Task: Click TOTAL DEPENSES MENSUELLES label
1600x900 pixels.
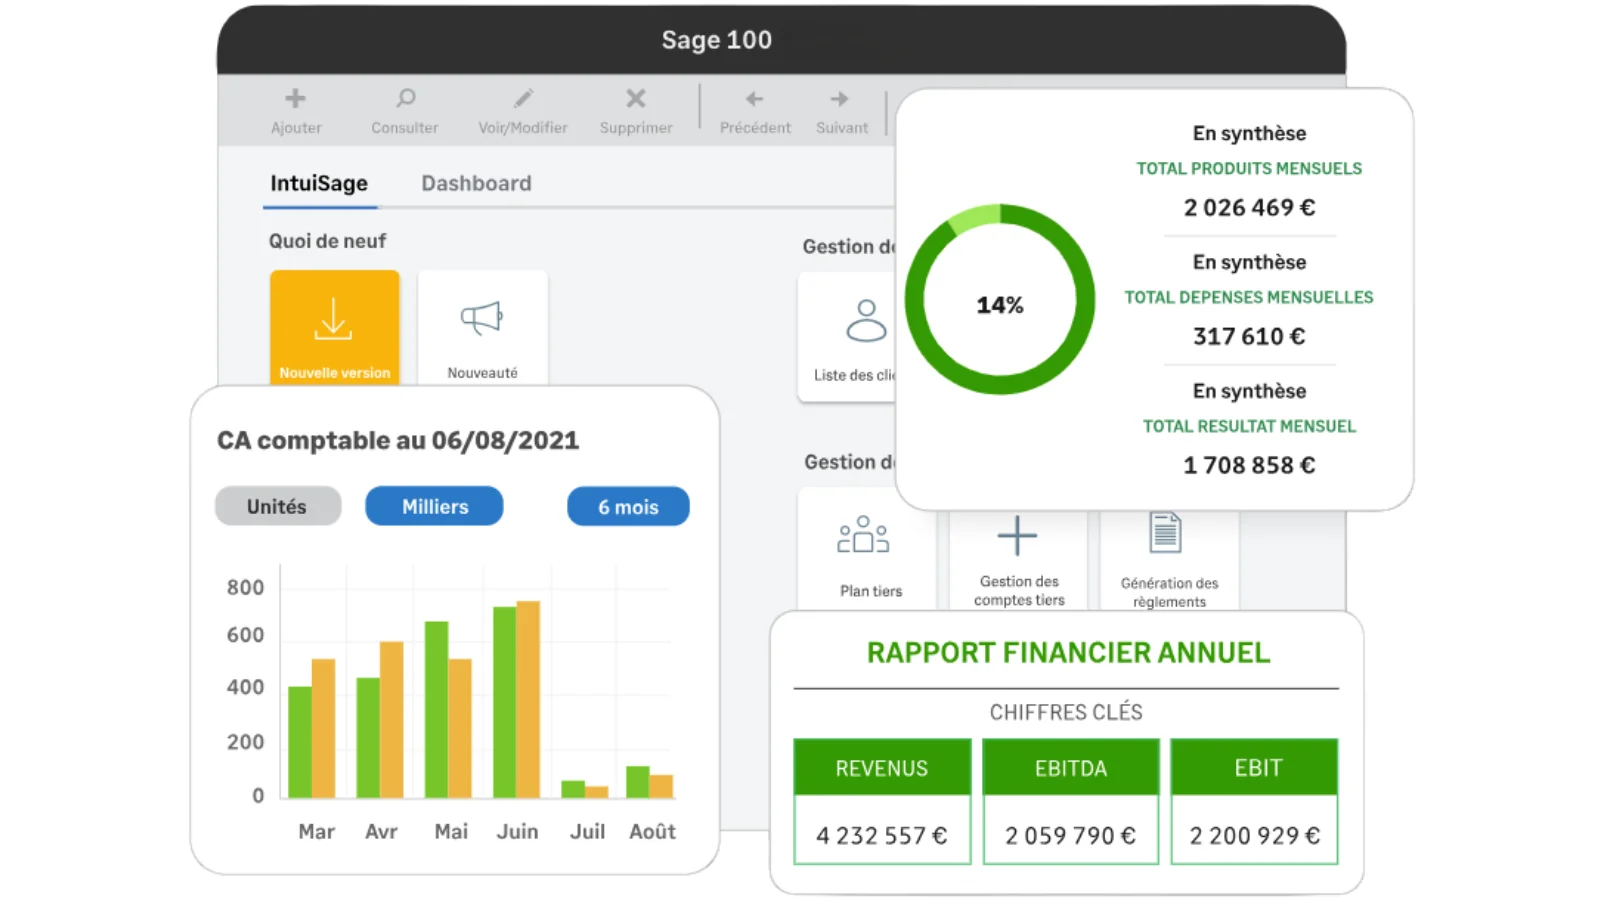Action: pyautogui.click(x=1249, y=297)
